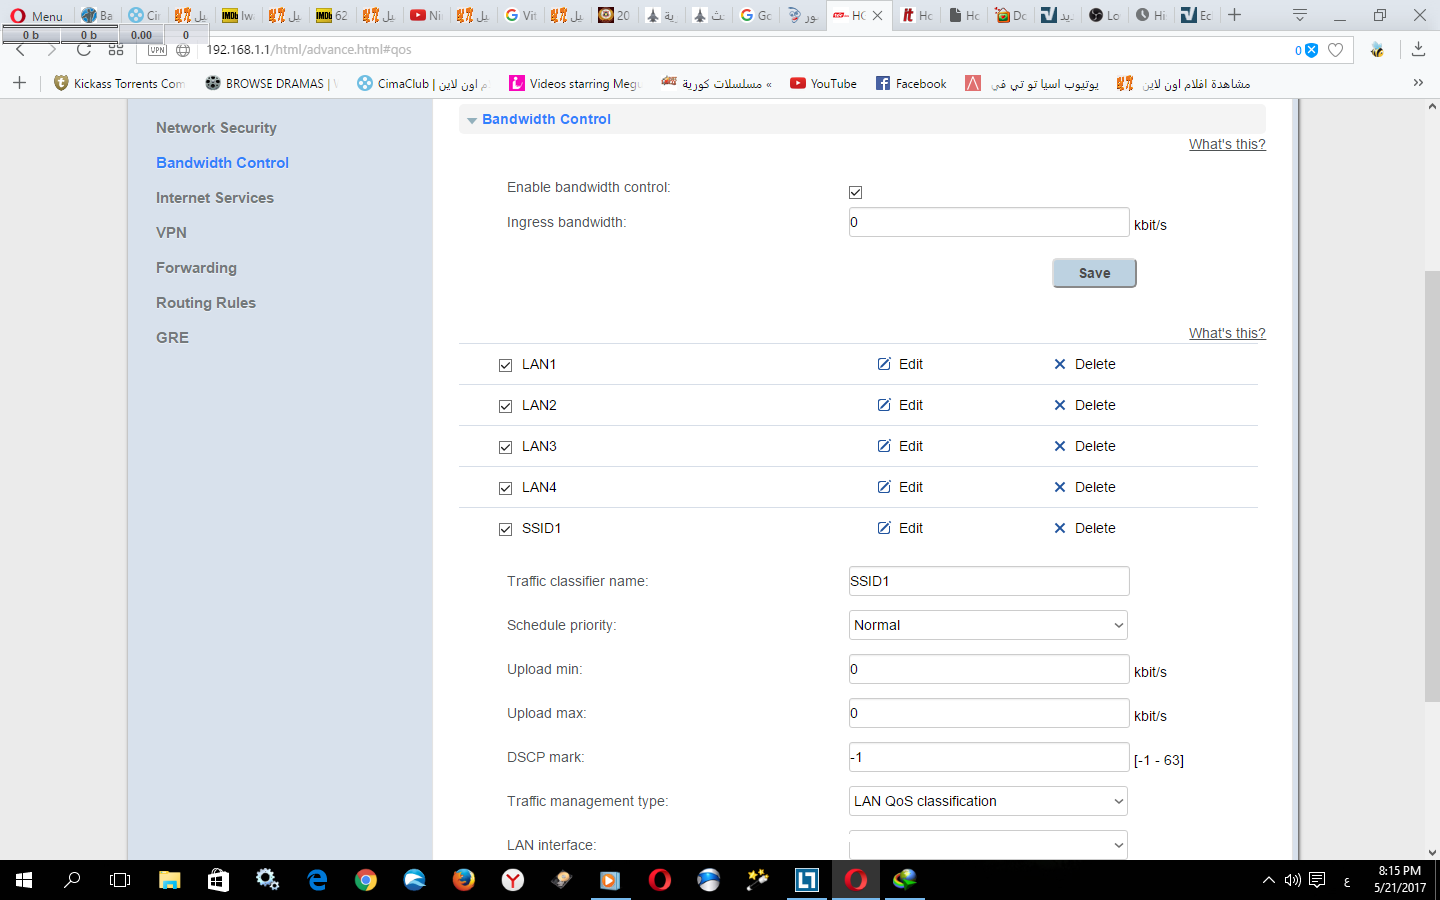
Task: Uncheck the LAN2 checkbox
Action: pos(505,406)
